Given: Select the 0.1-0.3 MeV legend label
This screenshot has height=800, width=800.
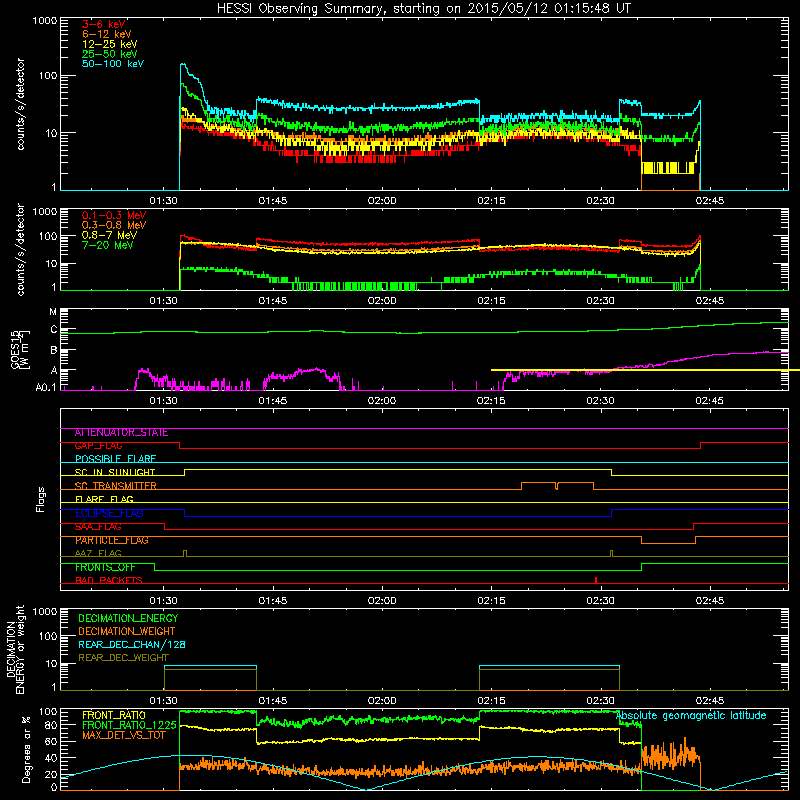Looking at the screenshot, I should click(x=114, y=215).
